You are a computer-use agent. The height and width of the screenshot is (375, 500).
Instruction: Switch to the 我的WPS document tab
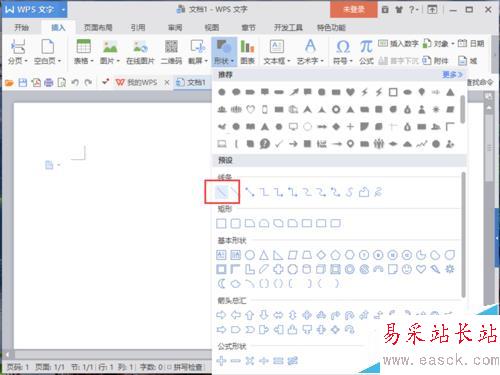coord(137,82)
